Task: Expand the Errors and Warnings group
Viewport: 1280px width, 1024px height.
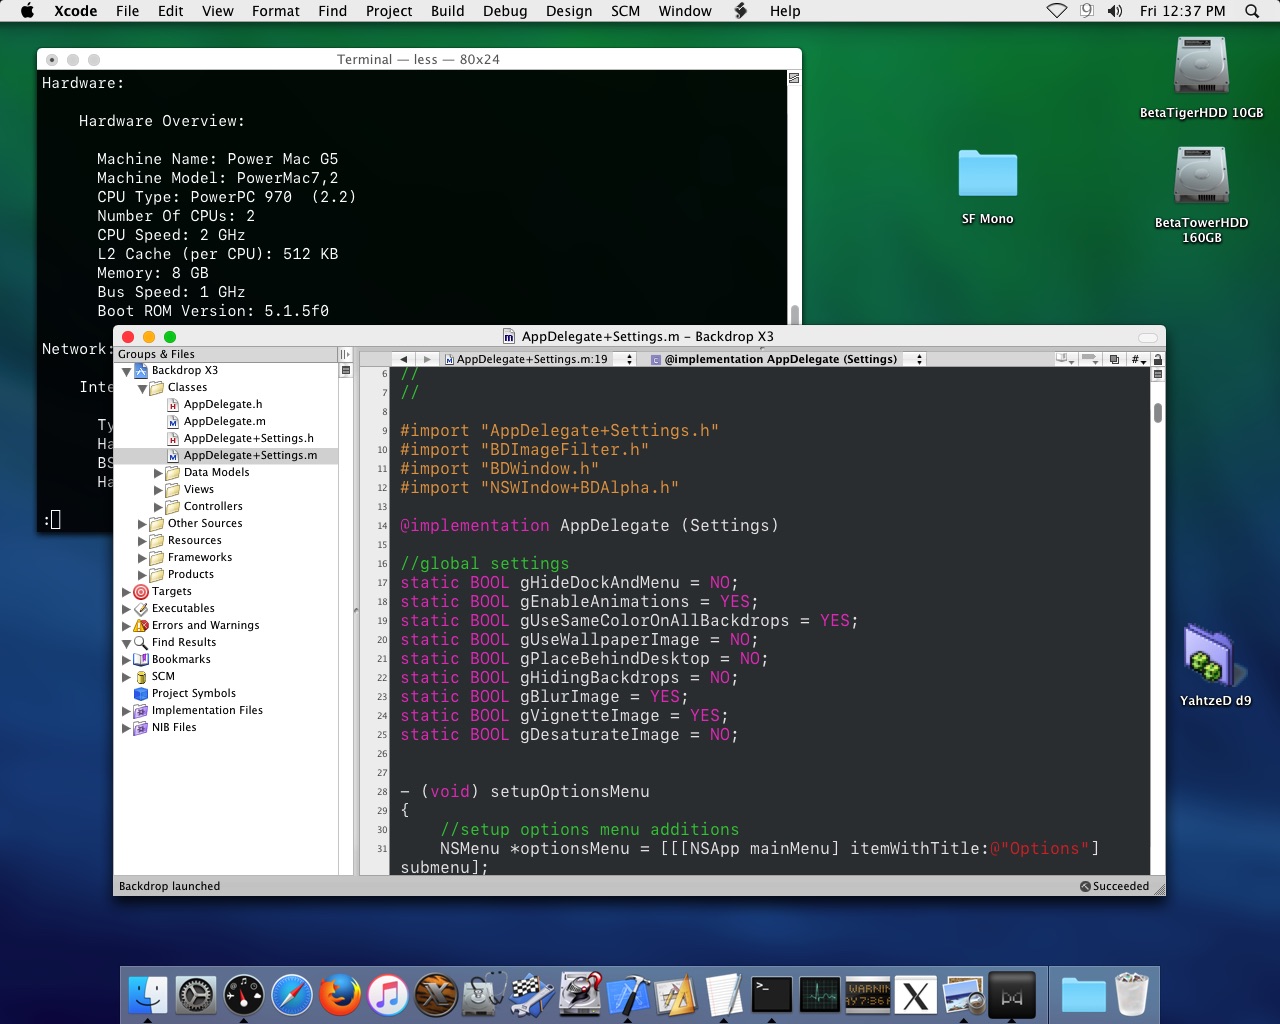Action: click(126, 625)
